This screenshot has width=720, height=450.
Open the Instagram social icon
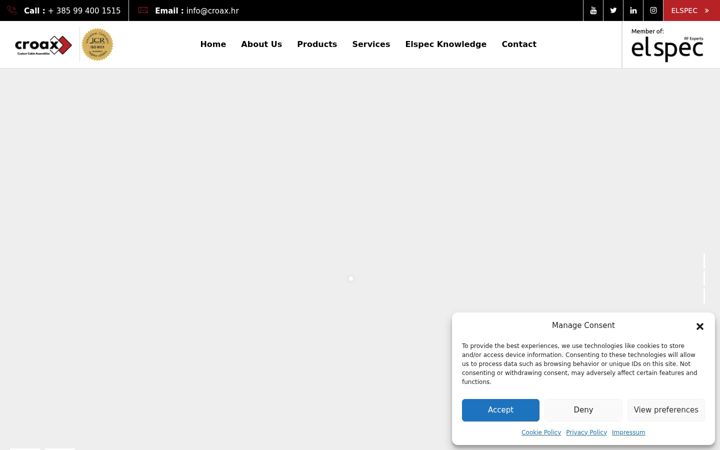pos(653,11)
